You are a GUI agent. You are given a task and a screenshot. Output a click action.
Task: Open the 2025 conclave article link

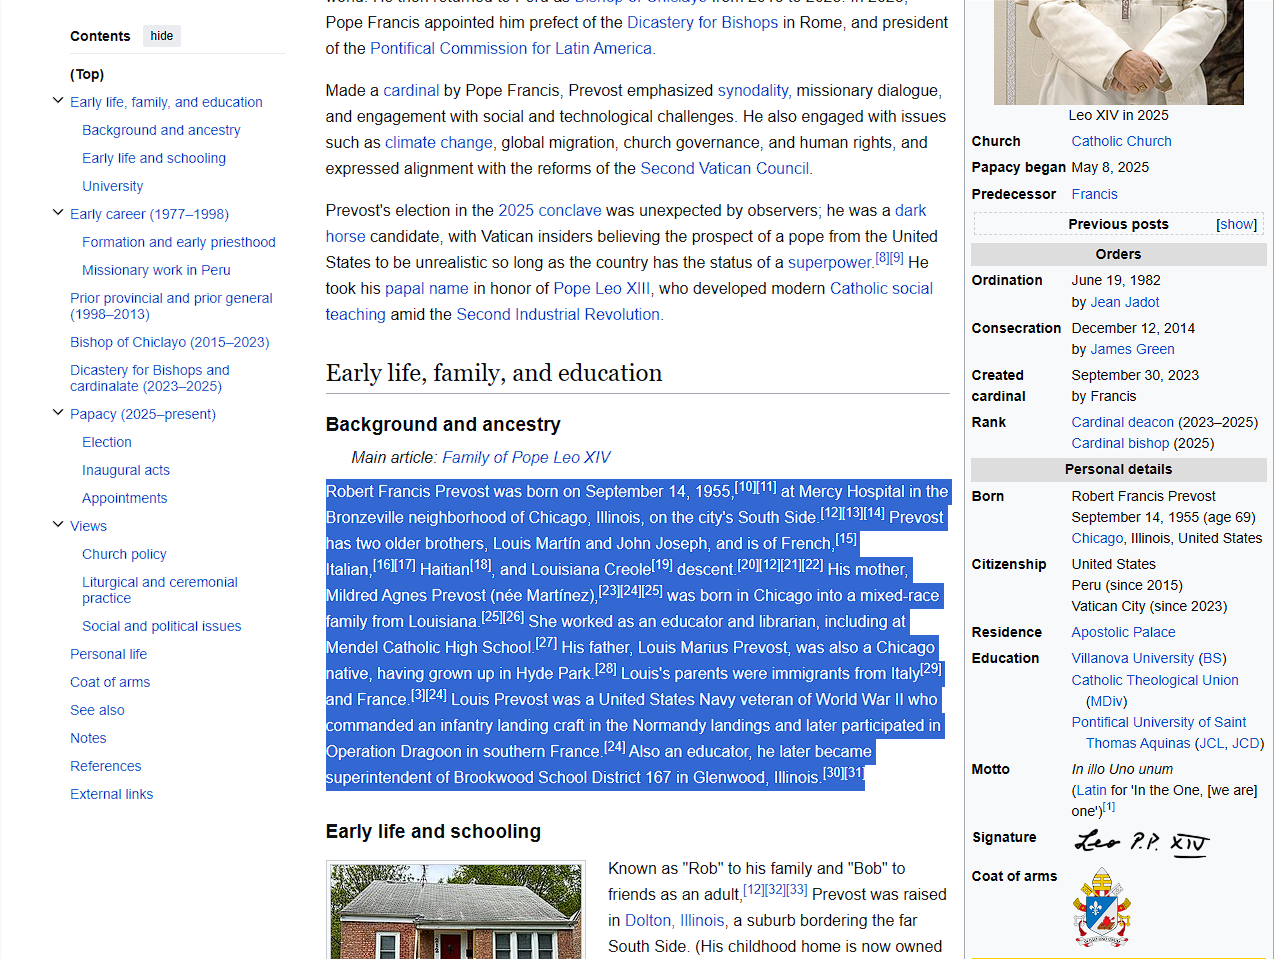(550, 210)
